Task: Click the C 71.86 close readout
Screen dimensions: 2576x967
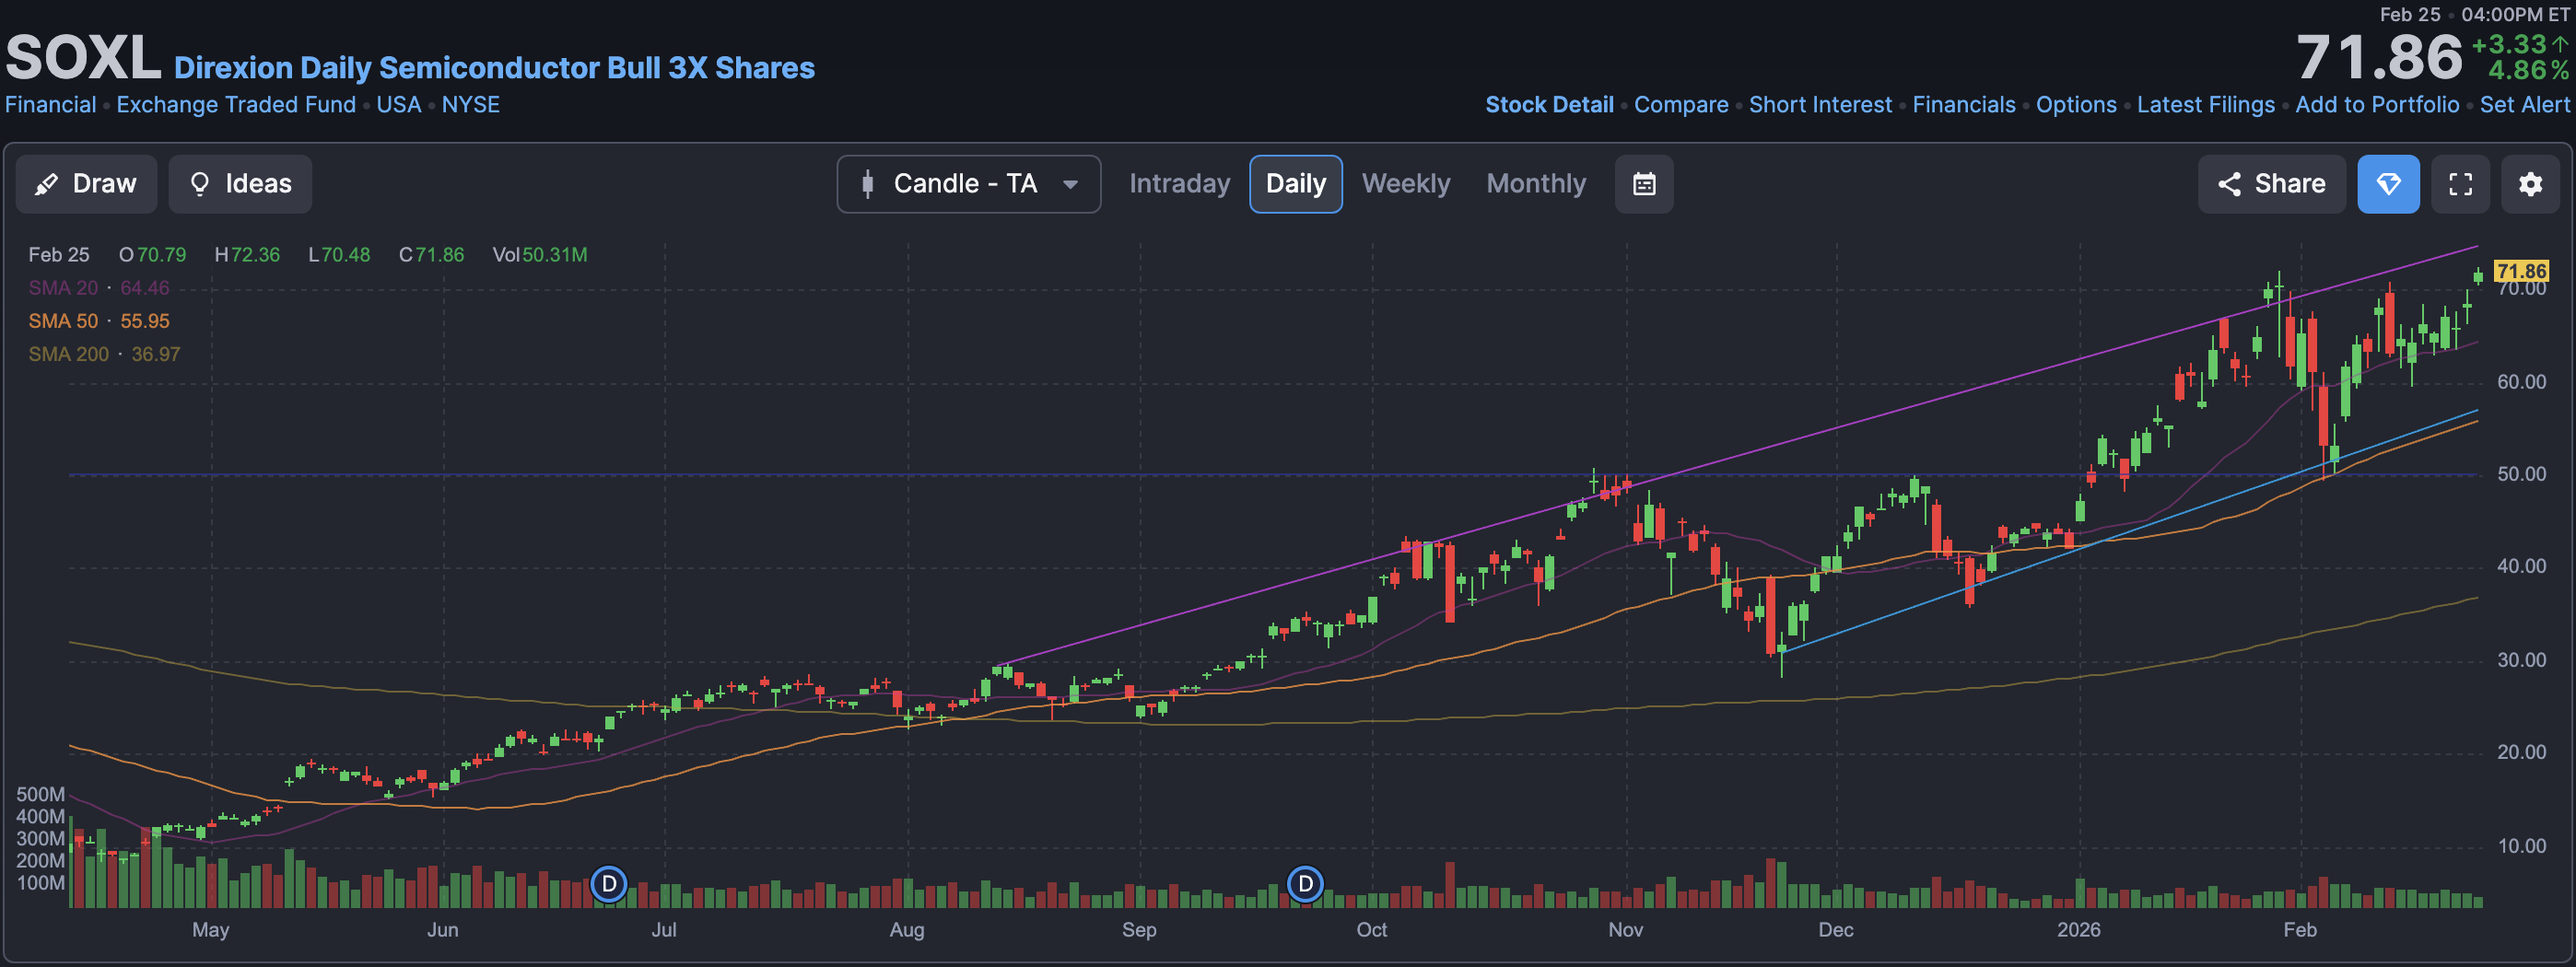Action: pos(431,255)
